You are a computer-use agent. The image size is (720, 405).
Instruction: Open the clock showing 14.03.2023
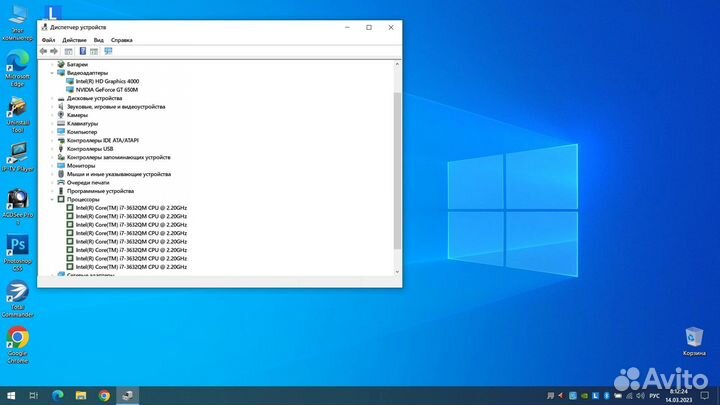click(x=679, y=395)
